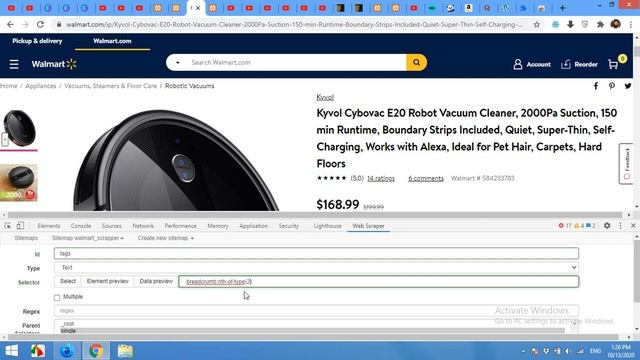Open Windows Start menu
Image resolution: width=640 pixels, height=360 pixels.
[x=11, y=351]
